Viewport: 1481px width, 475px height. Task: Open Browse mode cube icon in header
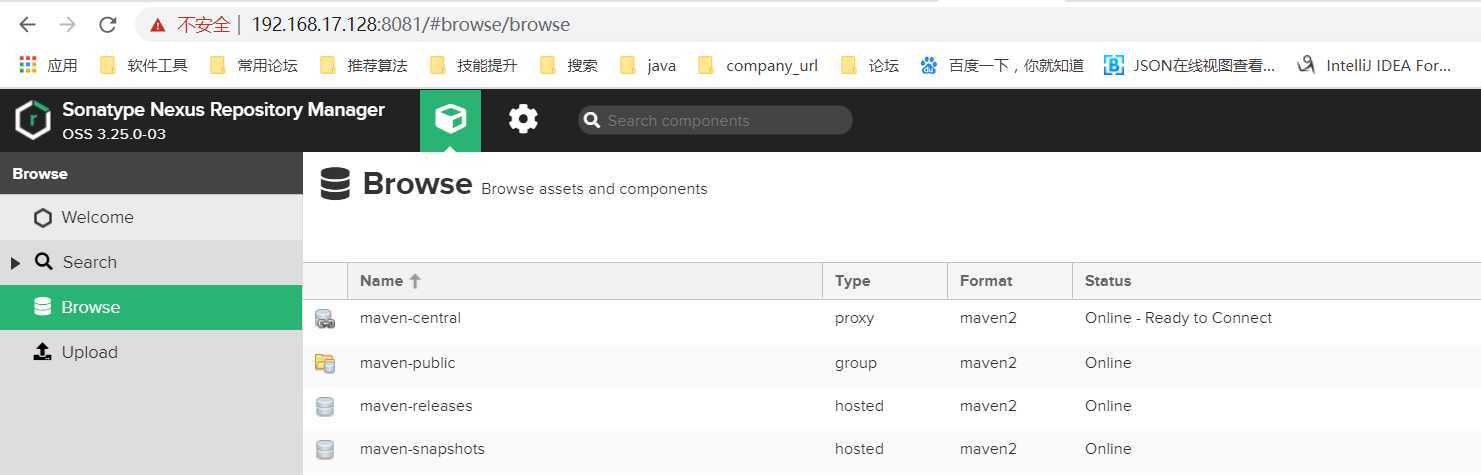coord(450,120)
